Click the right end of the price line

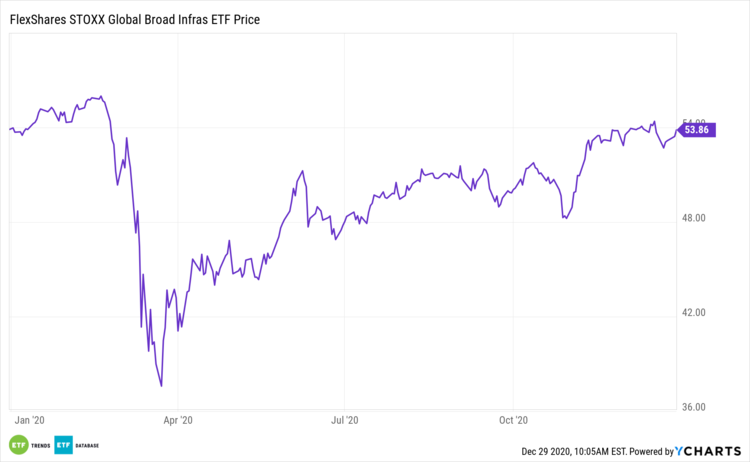click(x=676, y=131)
